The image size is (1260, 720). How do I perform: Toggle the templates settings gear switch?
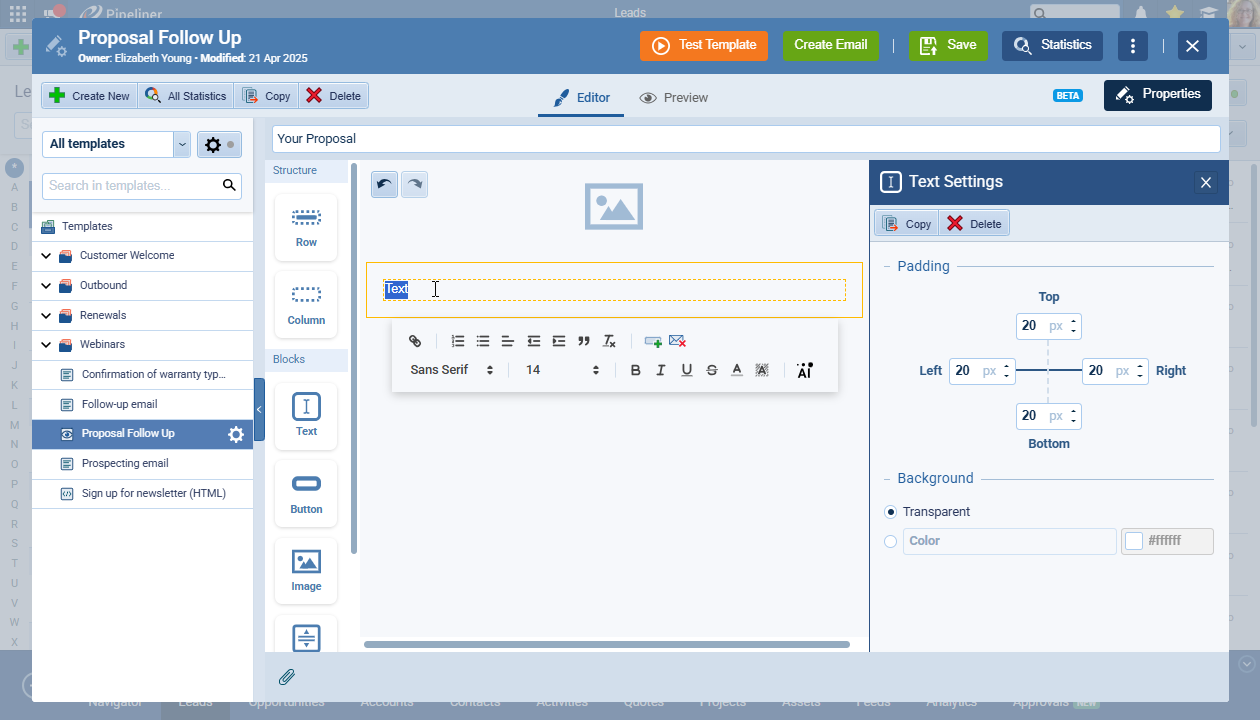point(219,145)
